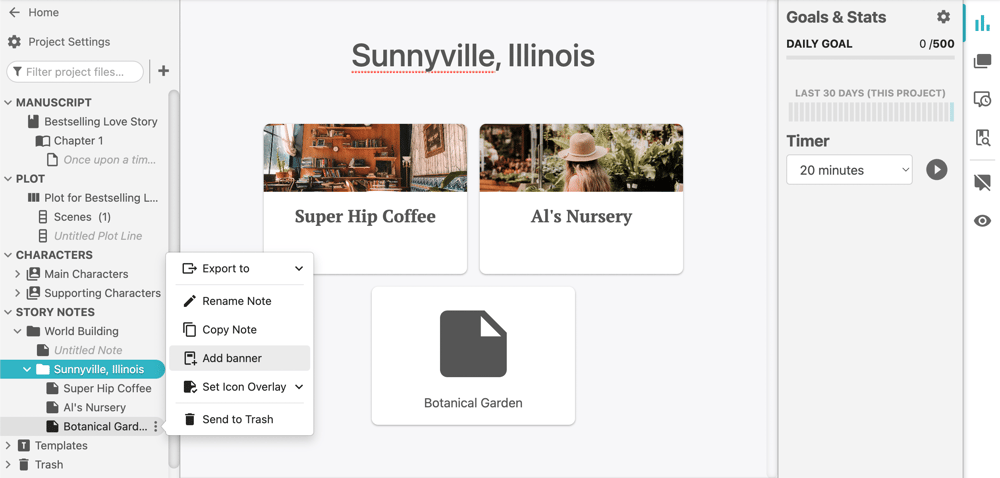Viewport: 1000px width, 478px height.
Task: Click the Templates T icon
Action: pyautogui.click(x=24, y=445)
